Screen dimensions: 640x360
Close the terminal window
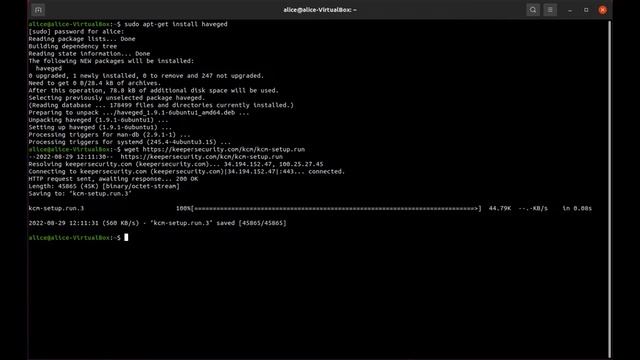pos(602,10)
